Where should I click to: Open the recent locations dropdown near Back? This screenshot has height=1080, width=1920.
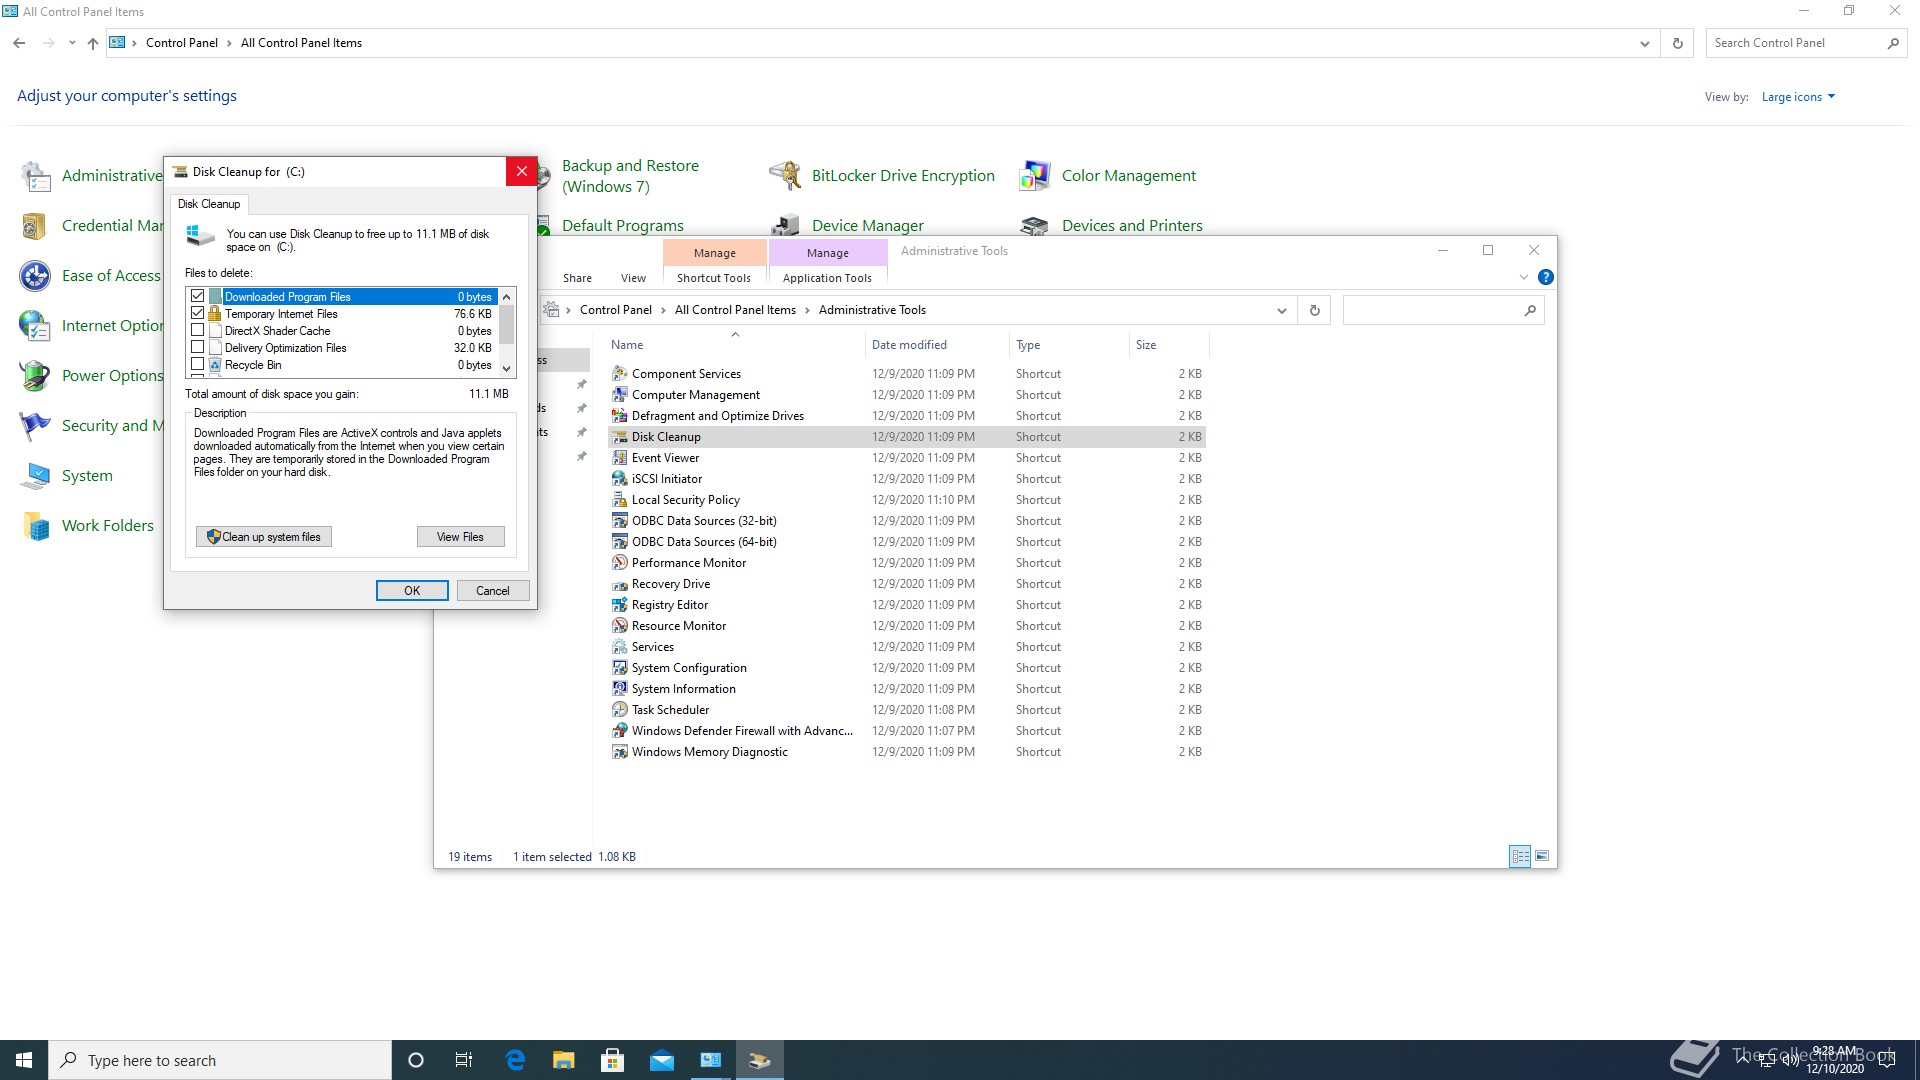tap(72, 43)
